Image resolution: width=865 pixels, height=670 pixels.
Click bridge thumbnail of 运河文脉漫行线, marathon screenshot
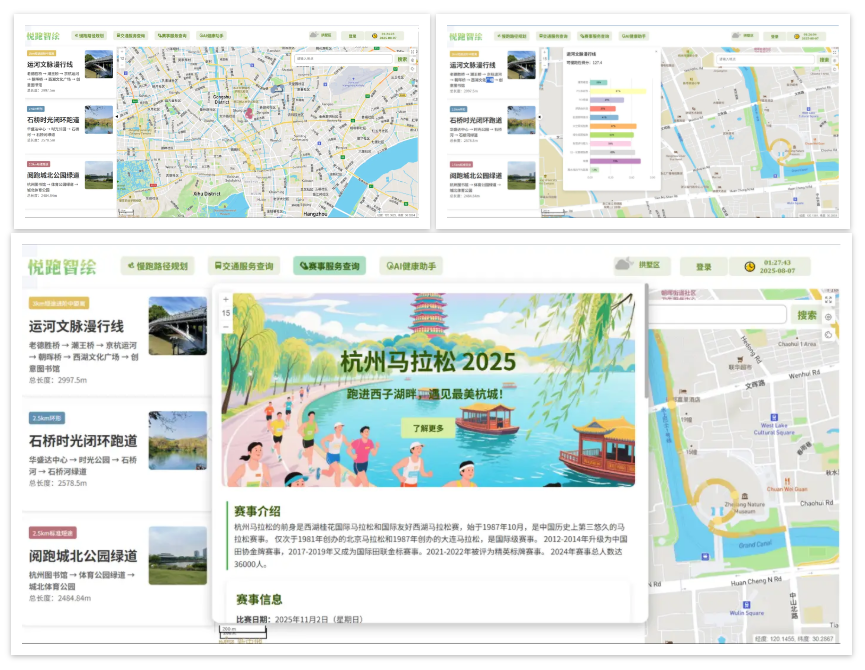click(x=178, y=325)
